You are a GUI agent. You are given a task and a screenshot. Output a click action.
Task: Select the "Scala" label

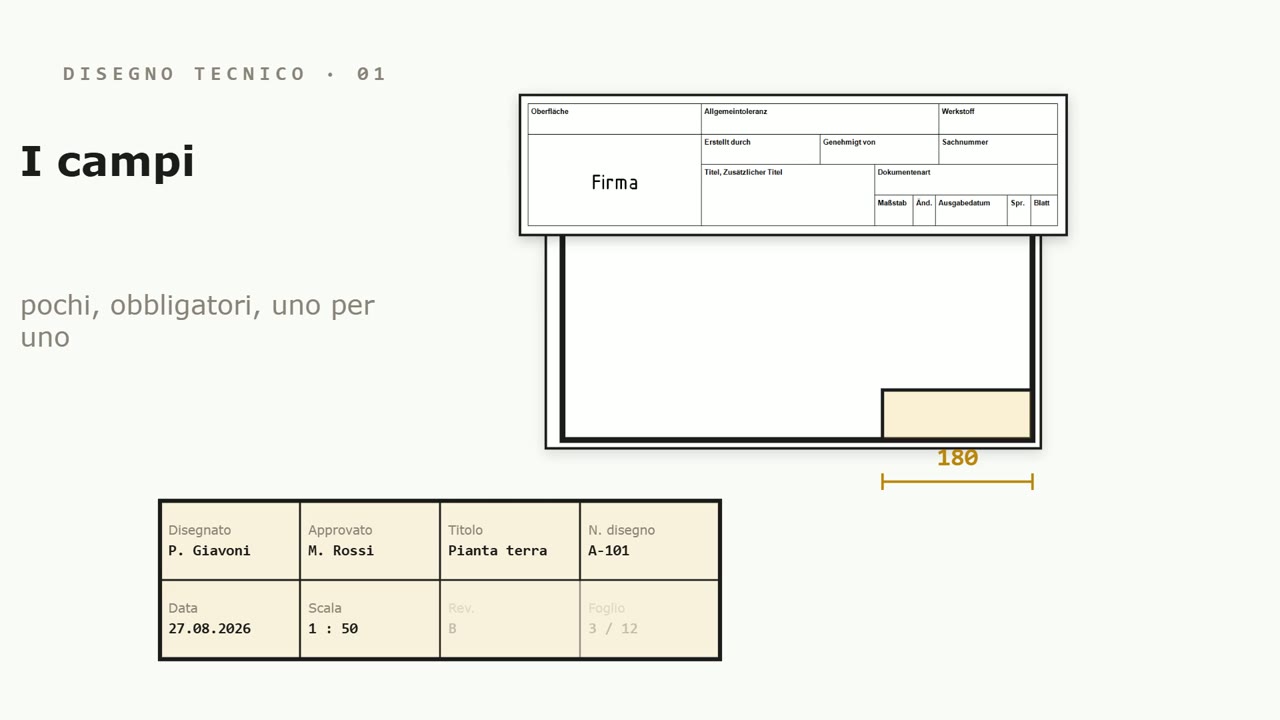click(x=325, y=608)
